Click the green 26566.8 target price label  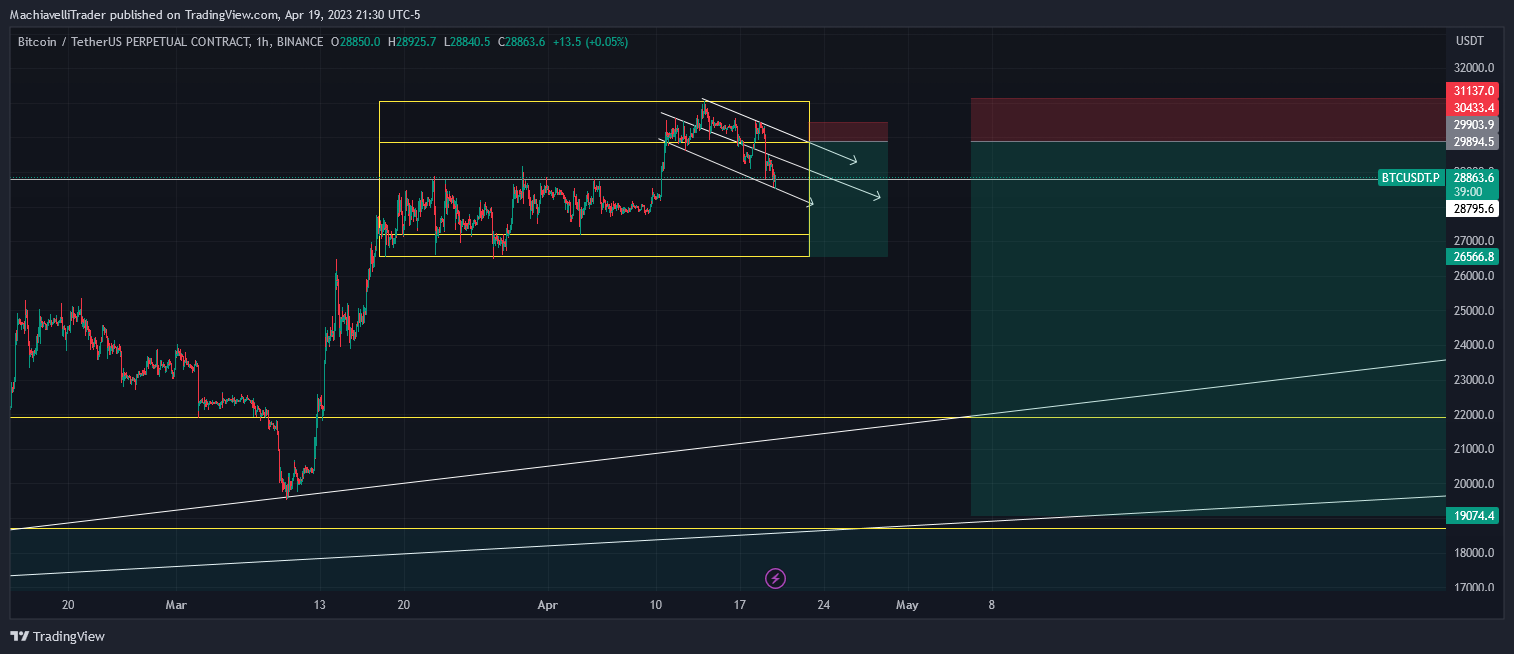(x=1472, y=256)
